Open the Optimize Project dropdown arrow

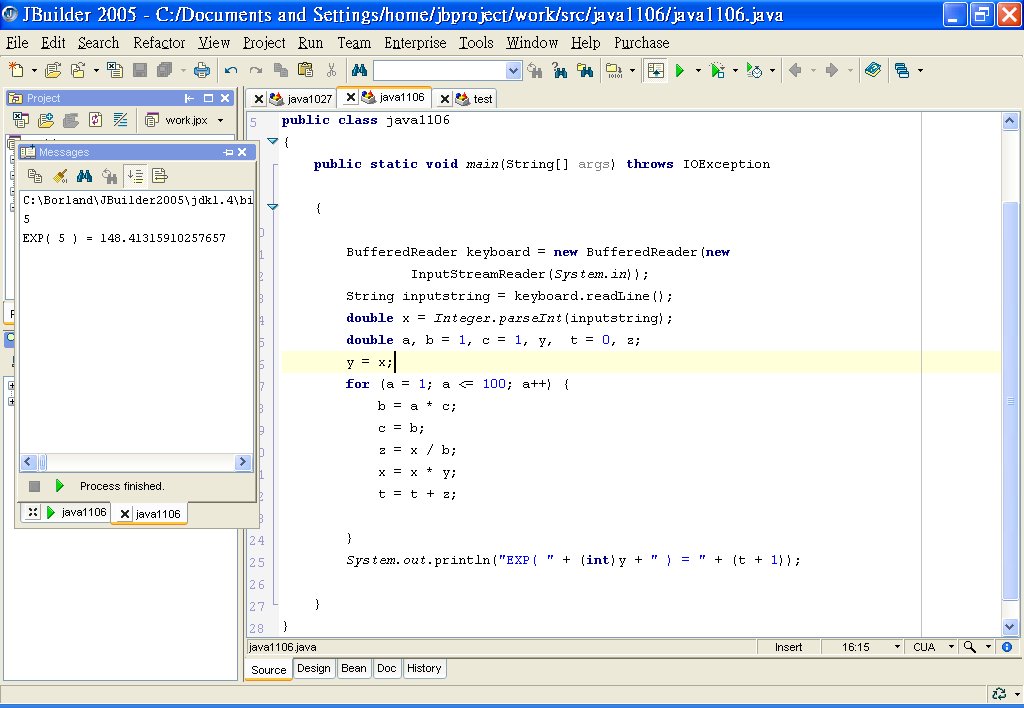click(x=773, y=70)
